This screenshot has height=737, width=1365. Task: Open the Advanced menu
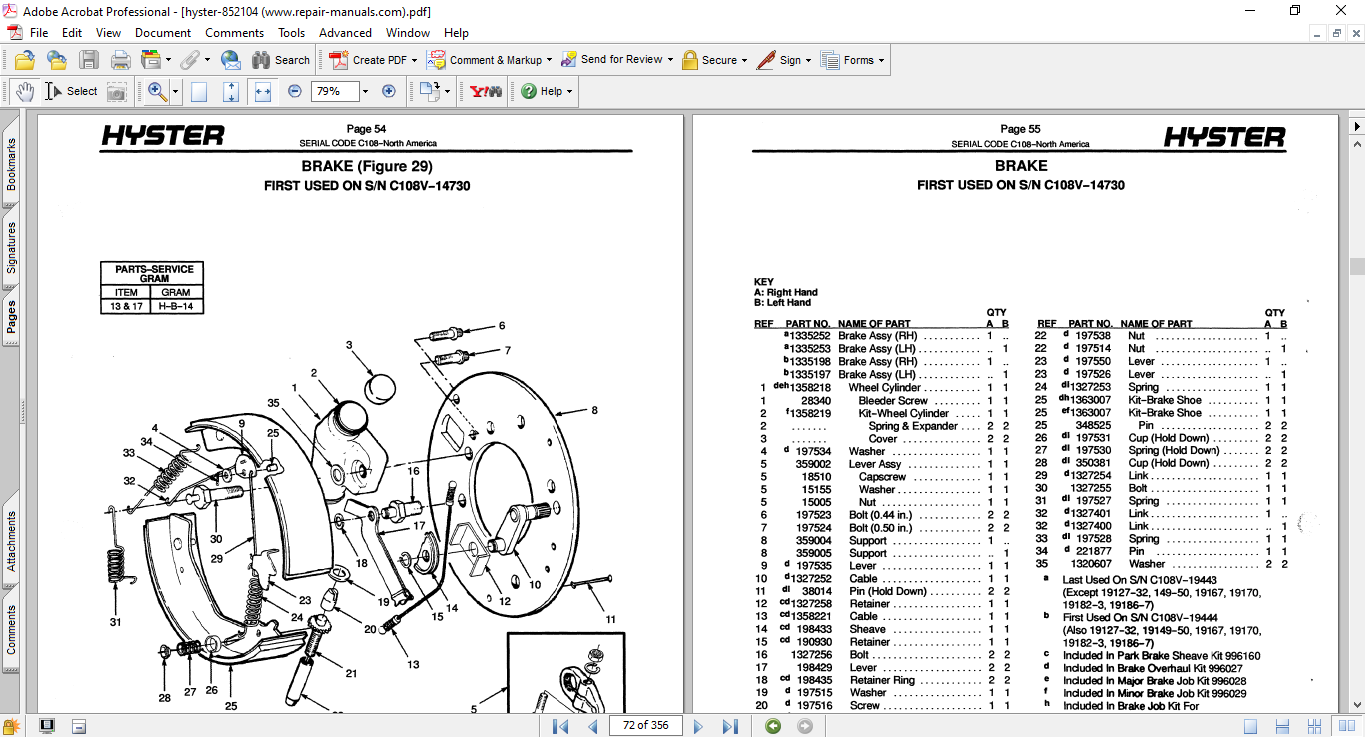[345, 33]
